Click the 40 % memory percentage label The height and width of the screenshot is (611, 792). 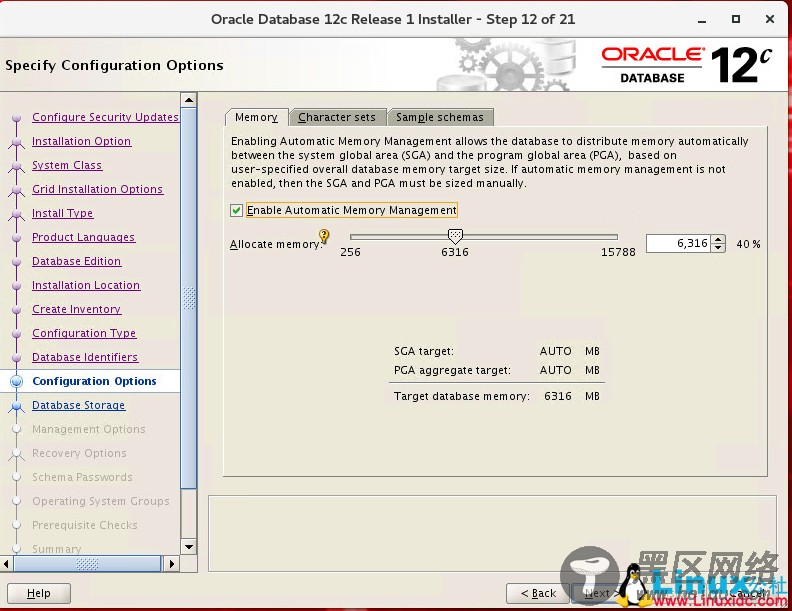748,244
